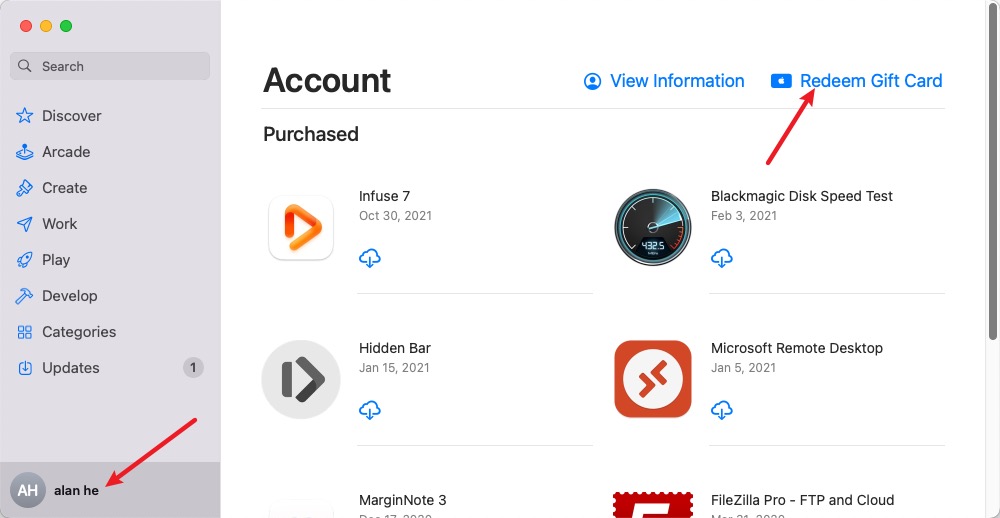The height and width of the screenshot is (518, 1000).
Task: Click the MarginNote 3 title
Action: coord(402,500)
